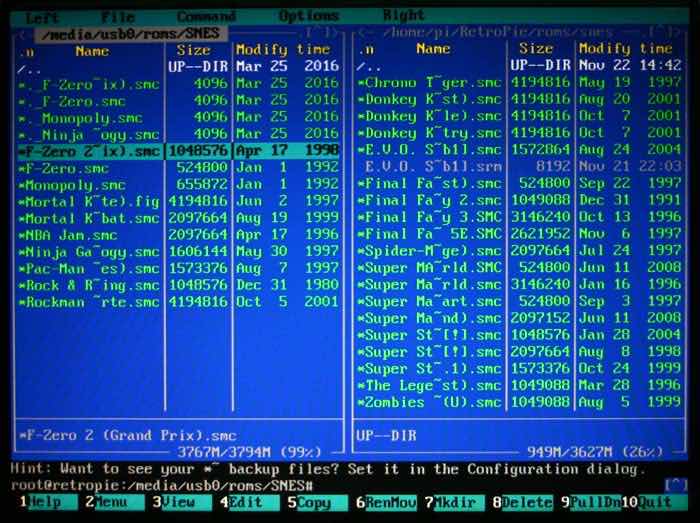This screenshot has width=700, height=523.
Task: Click the 3 View function key
Action: [182, 502]
